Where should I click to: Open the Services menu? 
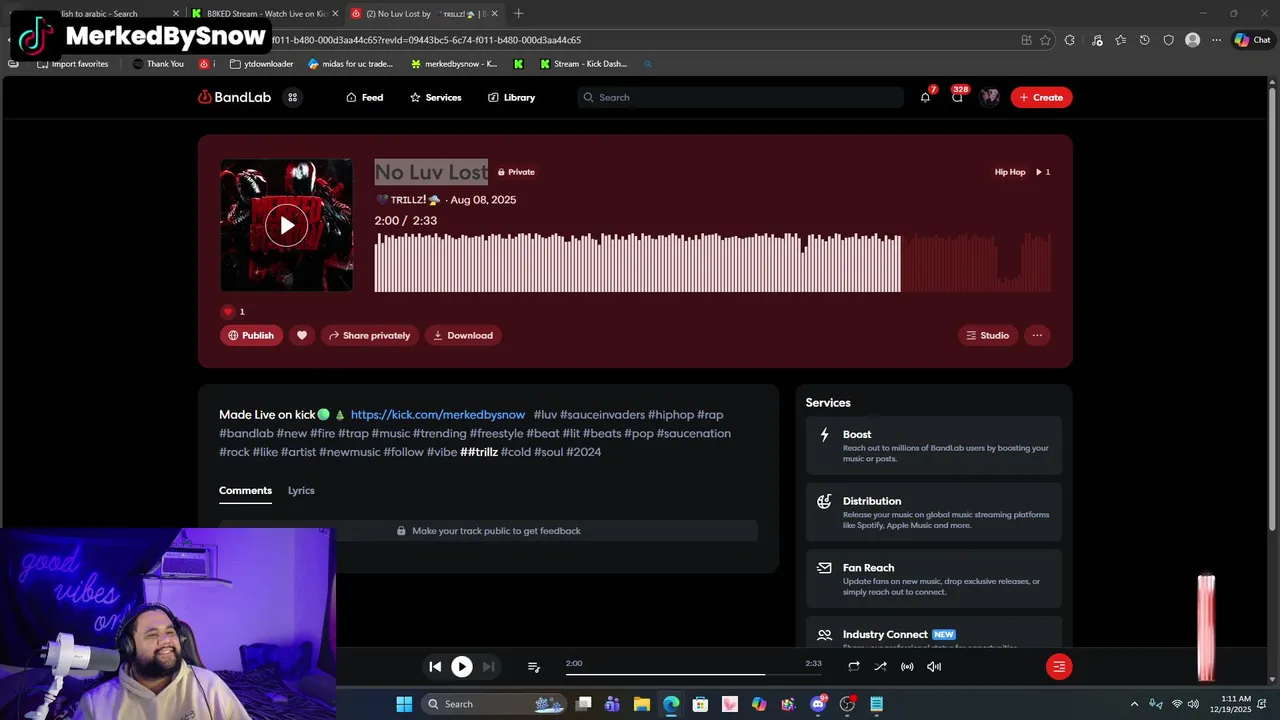point(435,97)
